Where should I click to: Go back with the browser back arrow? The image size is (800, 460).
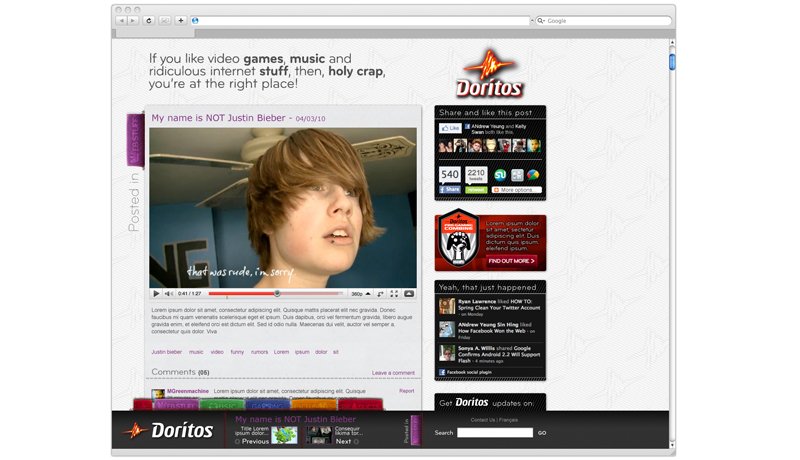point(121,20)
